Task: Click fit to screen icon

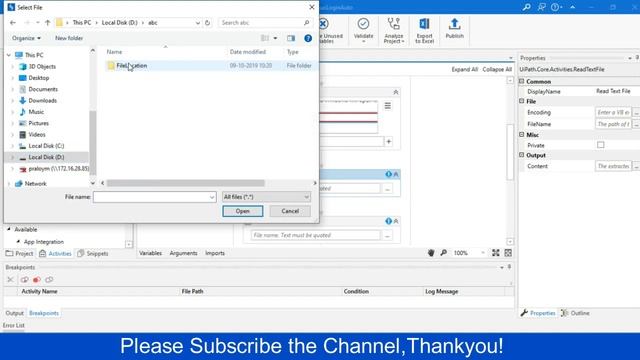Action: [496, 253]
